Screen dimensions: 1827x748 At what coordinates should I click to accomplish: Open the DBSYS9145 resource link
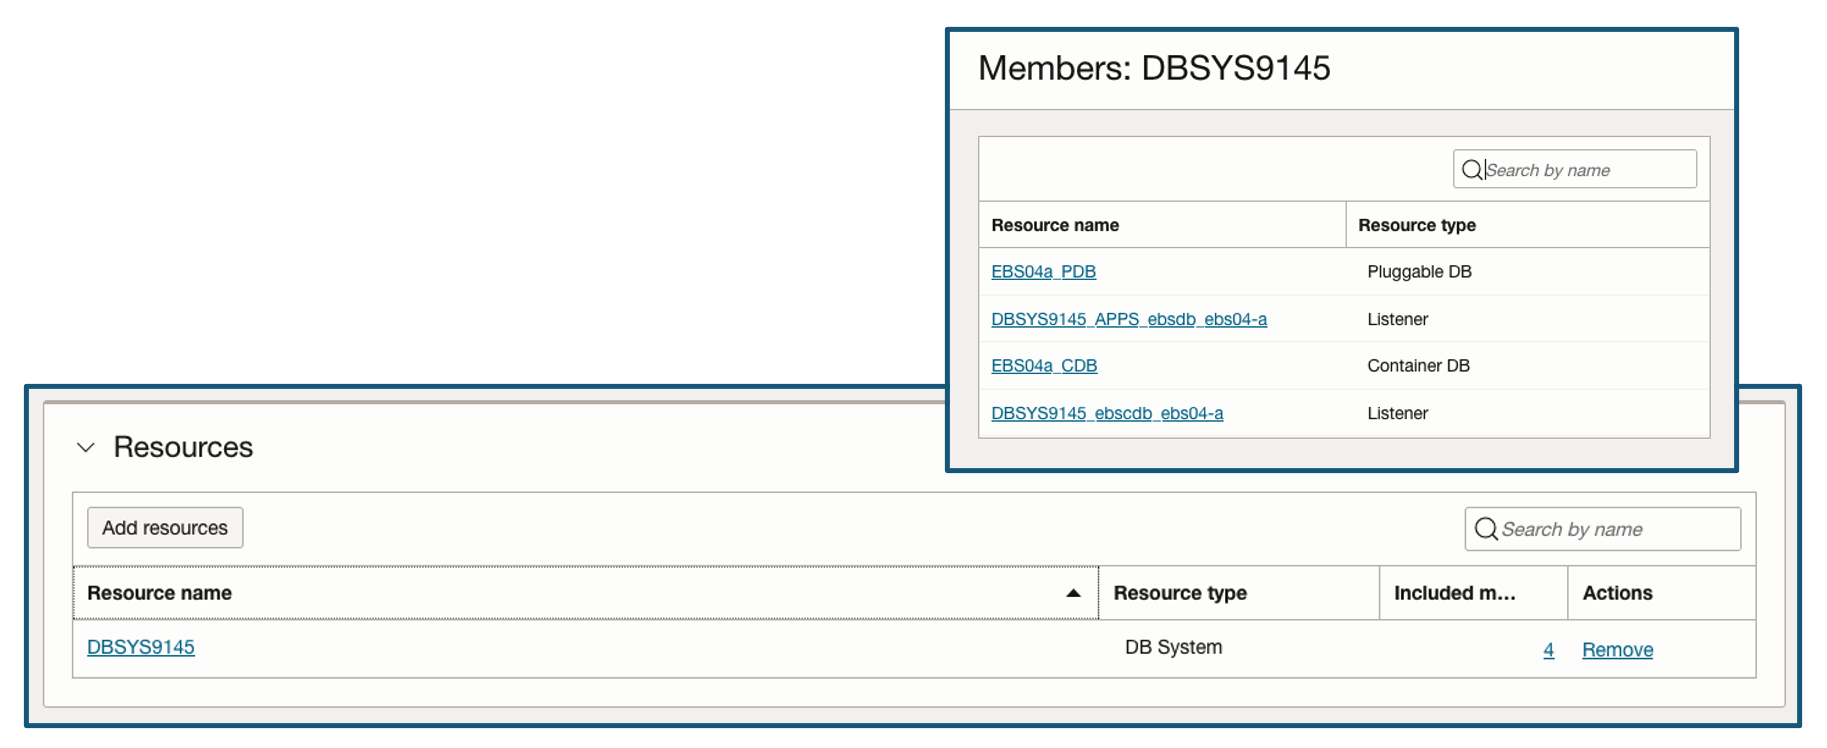pos(141,647)
